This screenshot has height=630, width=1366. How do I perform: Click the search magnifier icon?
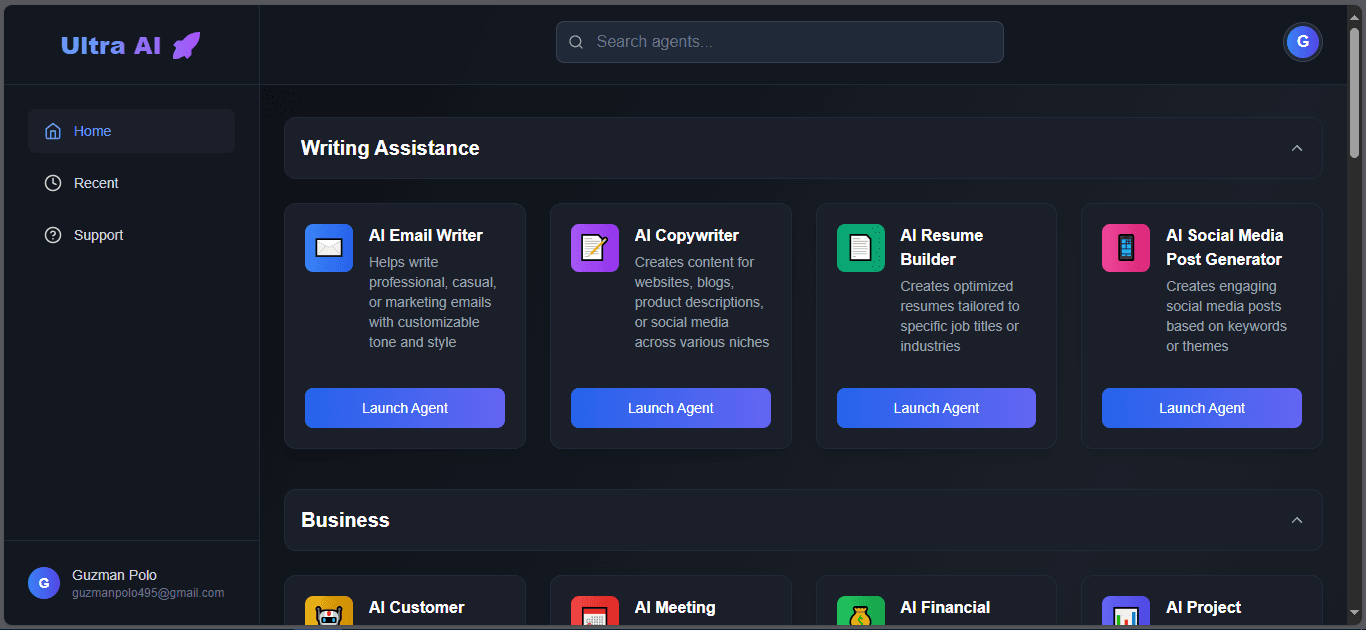tap(576, 42)
